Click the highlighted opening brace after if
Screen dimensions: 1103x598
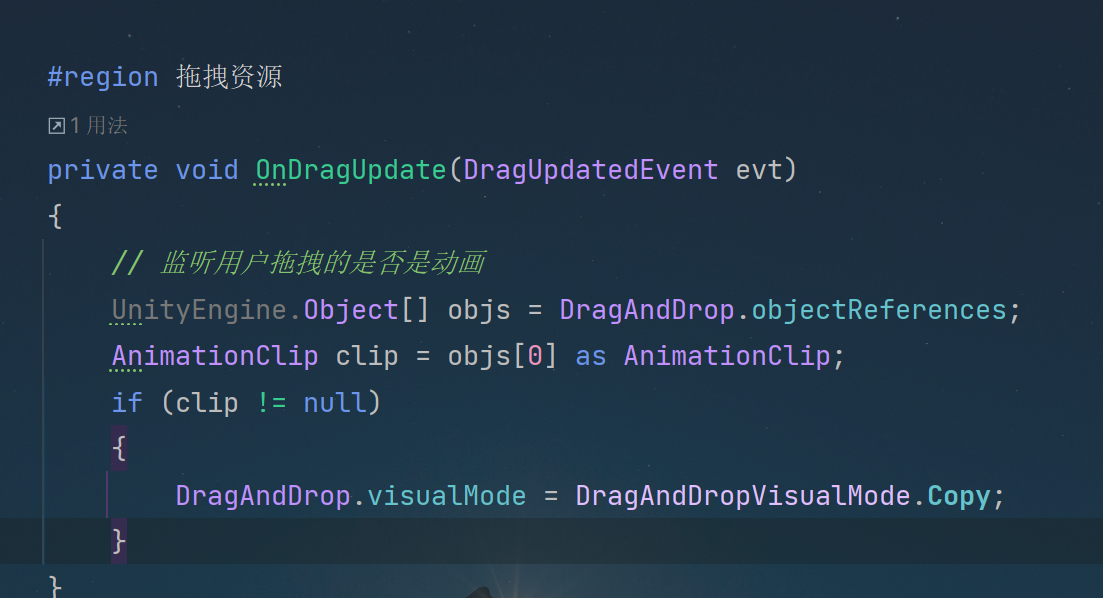pyautogui.click(x=119, y=448)
